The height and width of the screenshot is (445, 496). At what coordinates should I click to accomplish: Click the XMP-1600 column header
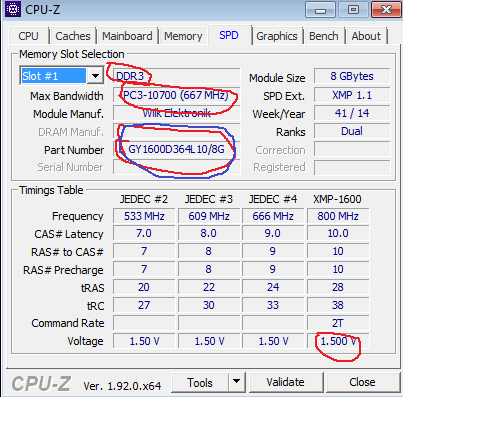(337, 199)
